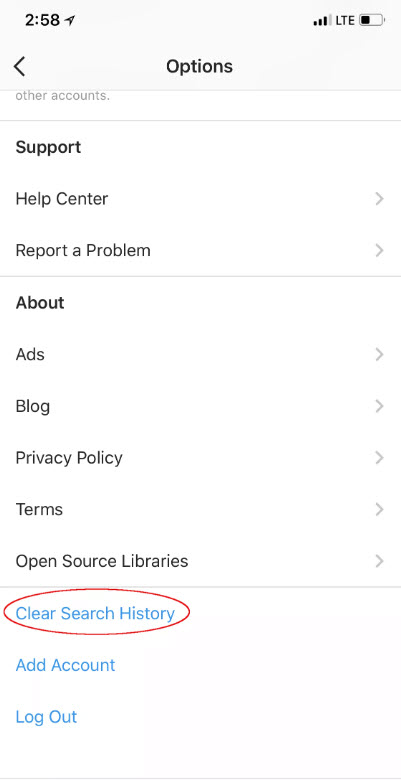The image size is (401, 780).
Task: Tap the location arrow icon beside time
Action: [x=70, y=20]
